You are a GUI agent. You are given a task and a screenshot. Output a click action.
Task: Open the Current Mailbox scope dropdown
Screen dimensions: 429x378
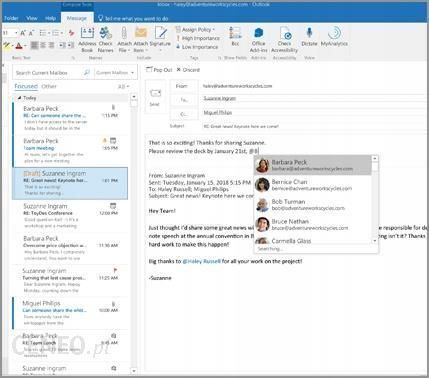[115, 72]
